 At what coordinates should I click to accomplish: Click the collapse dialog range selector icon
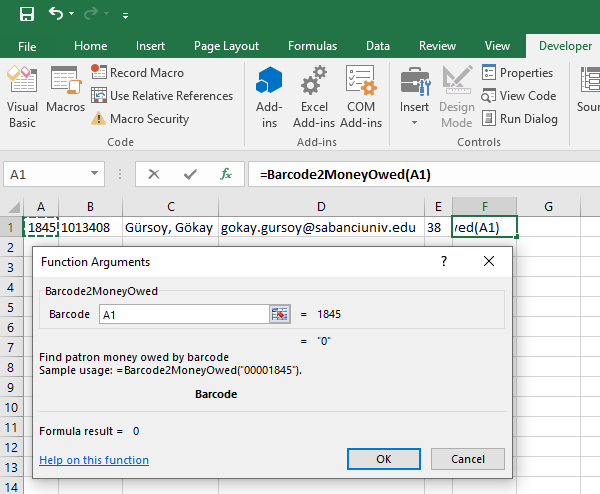coord(280,314)
